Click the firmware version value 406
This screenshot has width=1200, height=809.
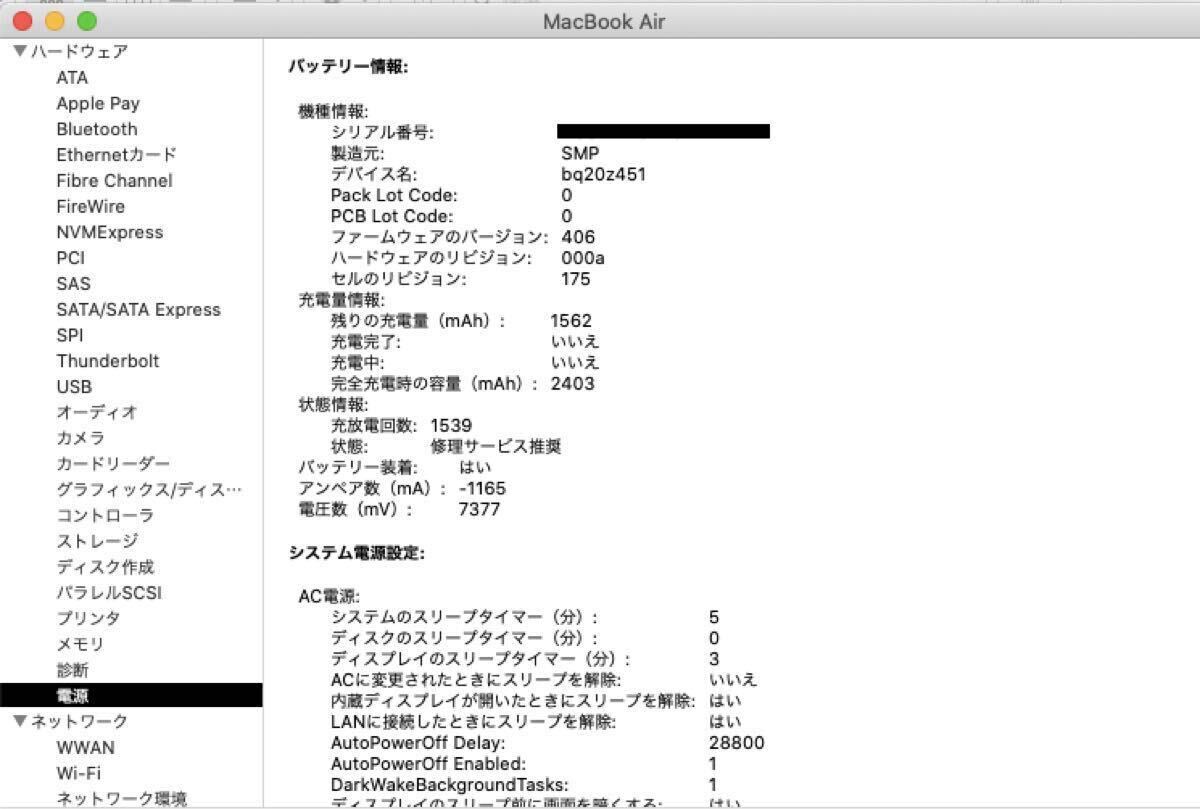[578, 237]
